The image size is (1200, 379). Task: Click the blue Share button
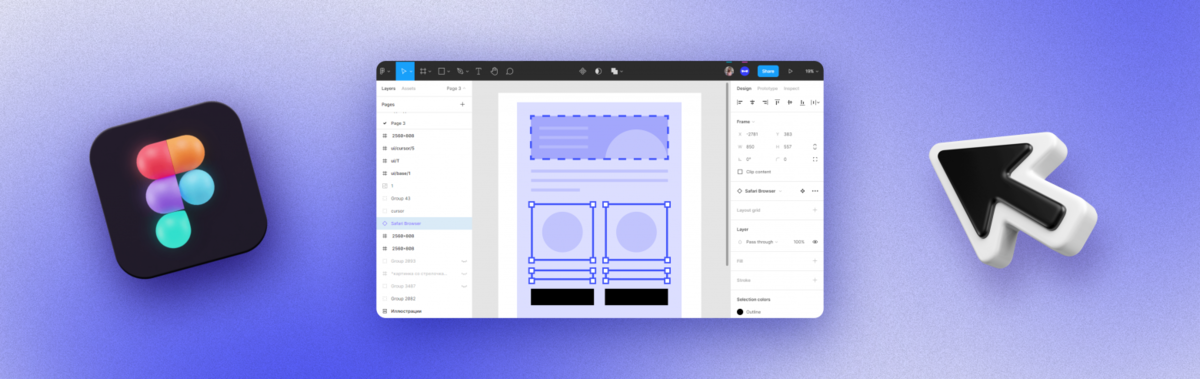point(768,71)
